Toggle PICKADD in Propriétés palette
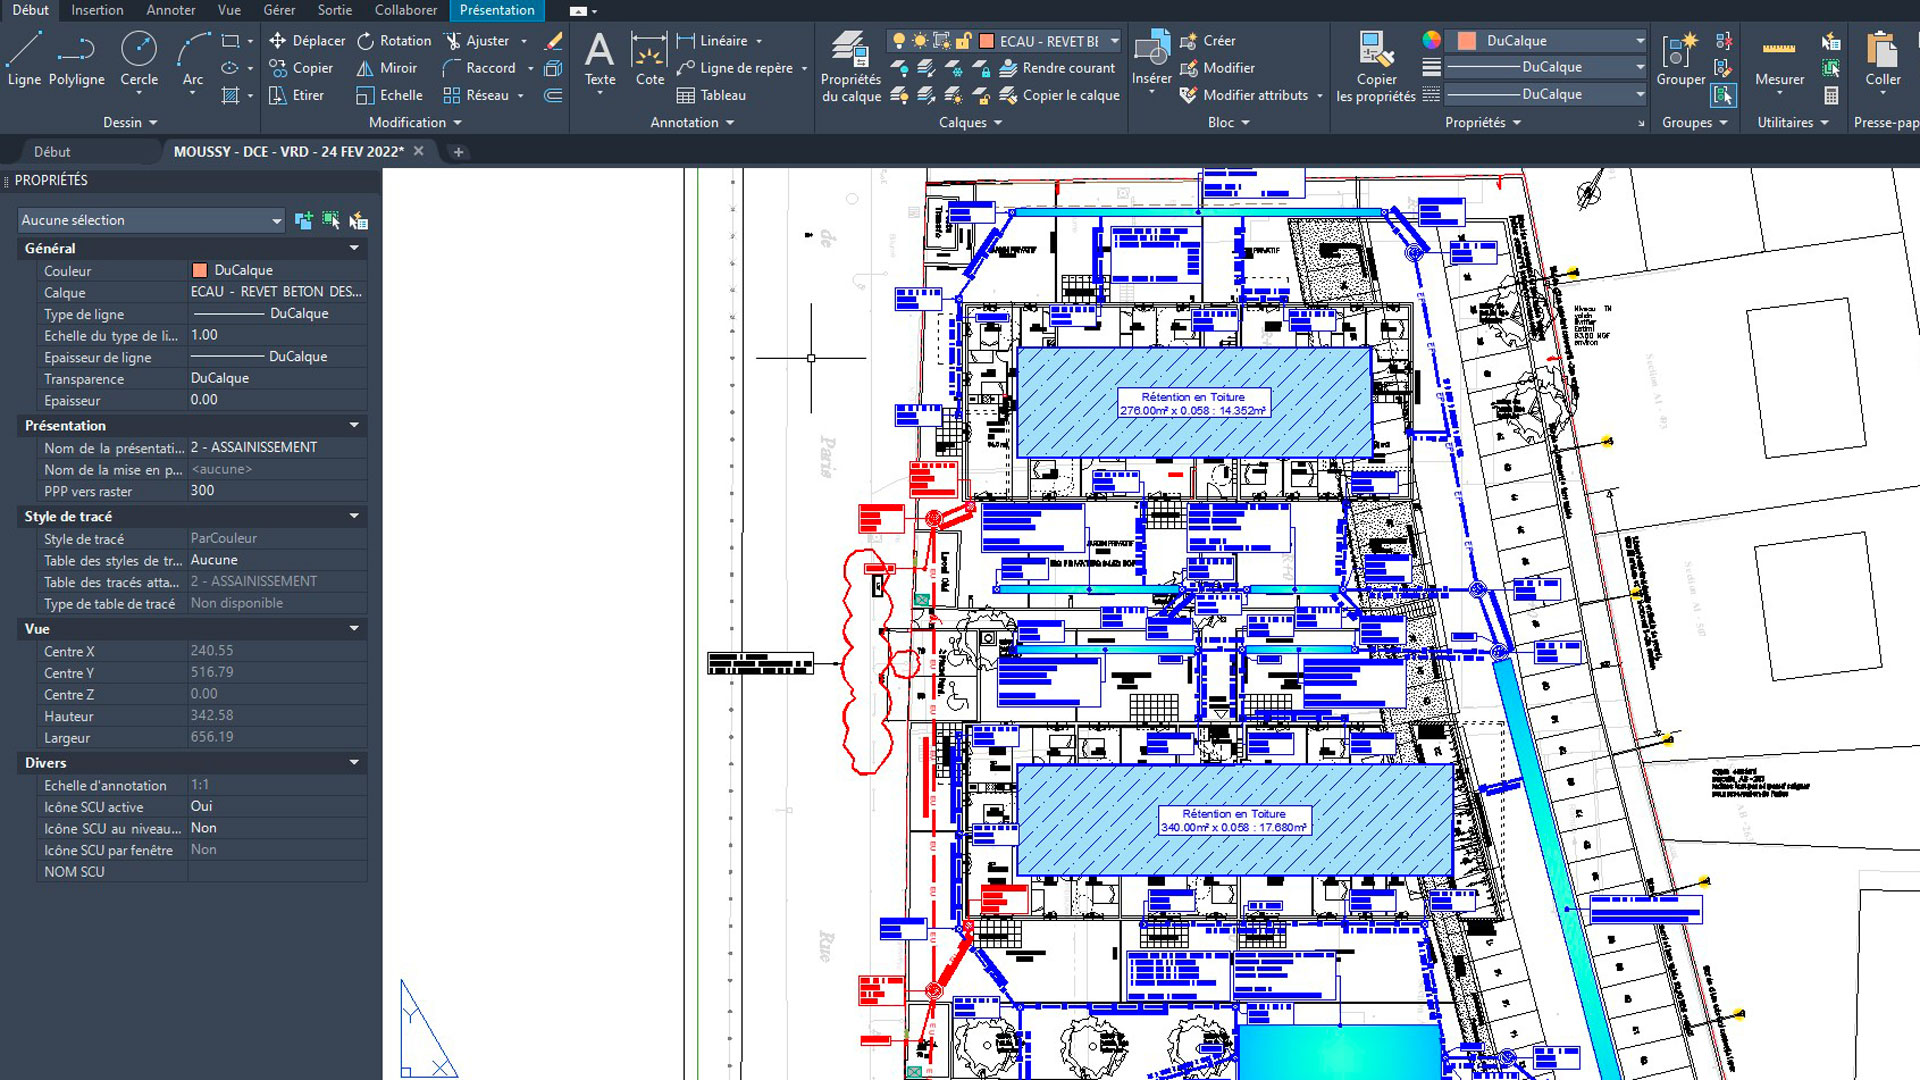Image resolution: width=1920 pixels, height=1080 pixels. [304, 220]
